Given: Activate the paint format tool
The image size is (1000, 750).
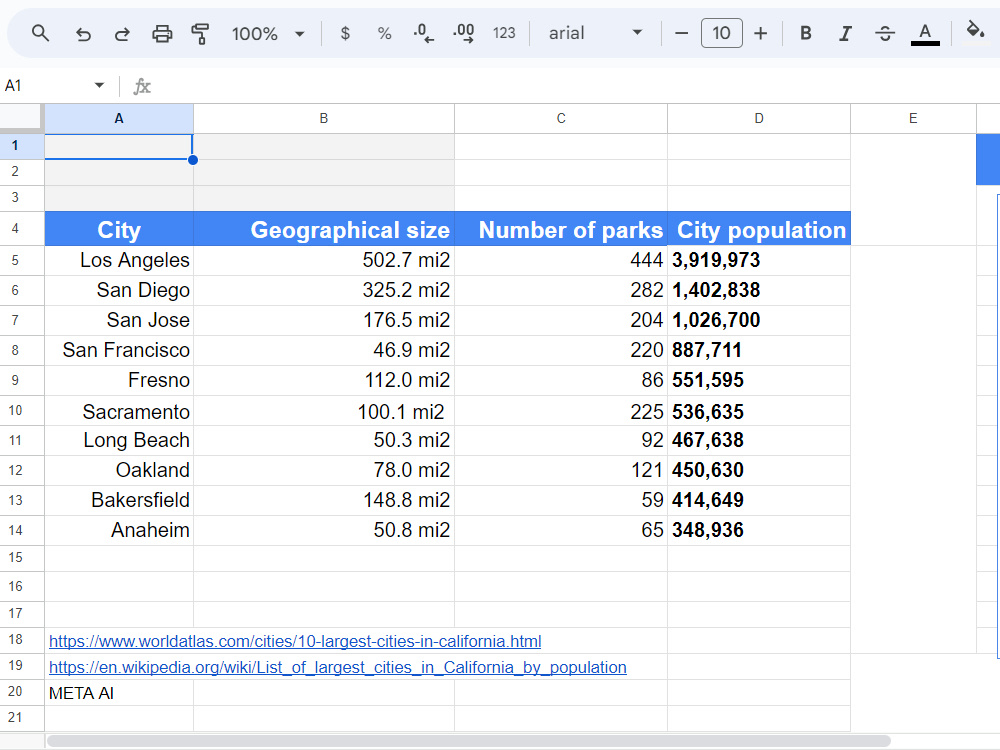Looking at the screenshot, I should (200, 34).
